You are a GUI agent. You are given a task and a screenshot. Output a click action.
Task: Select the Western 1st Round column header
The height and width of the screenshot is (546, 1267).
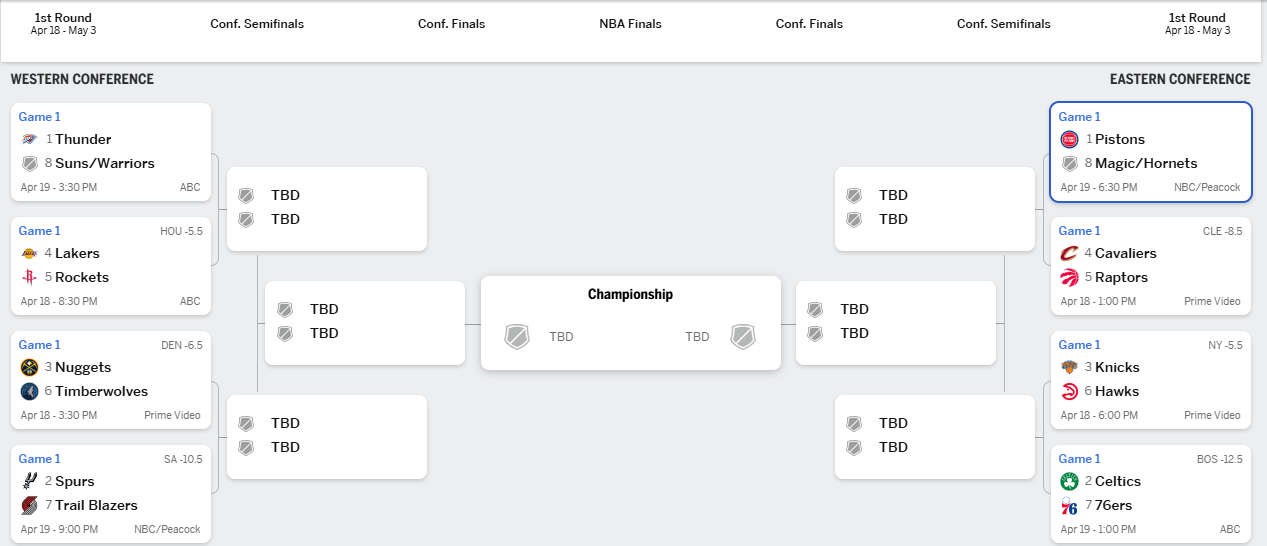click(63, 23)
